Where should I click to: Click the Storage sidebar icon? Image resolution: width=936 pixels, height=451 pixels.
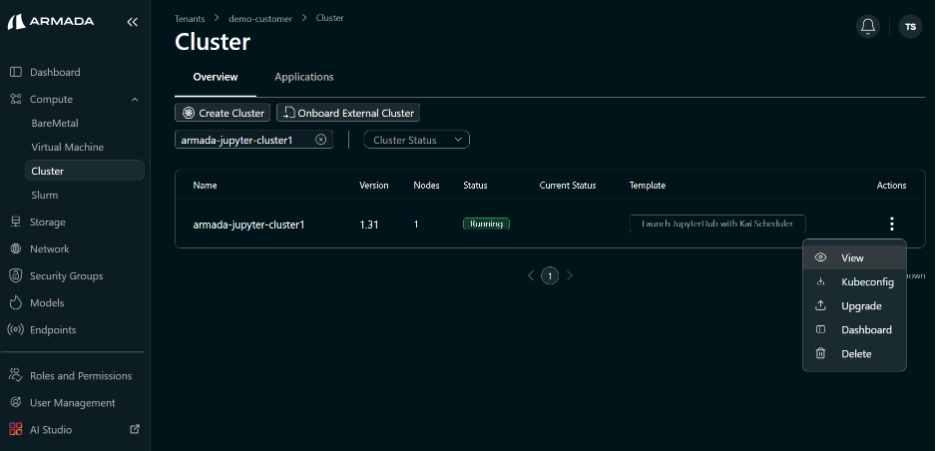pyautogui.click(x=16, y=222)
